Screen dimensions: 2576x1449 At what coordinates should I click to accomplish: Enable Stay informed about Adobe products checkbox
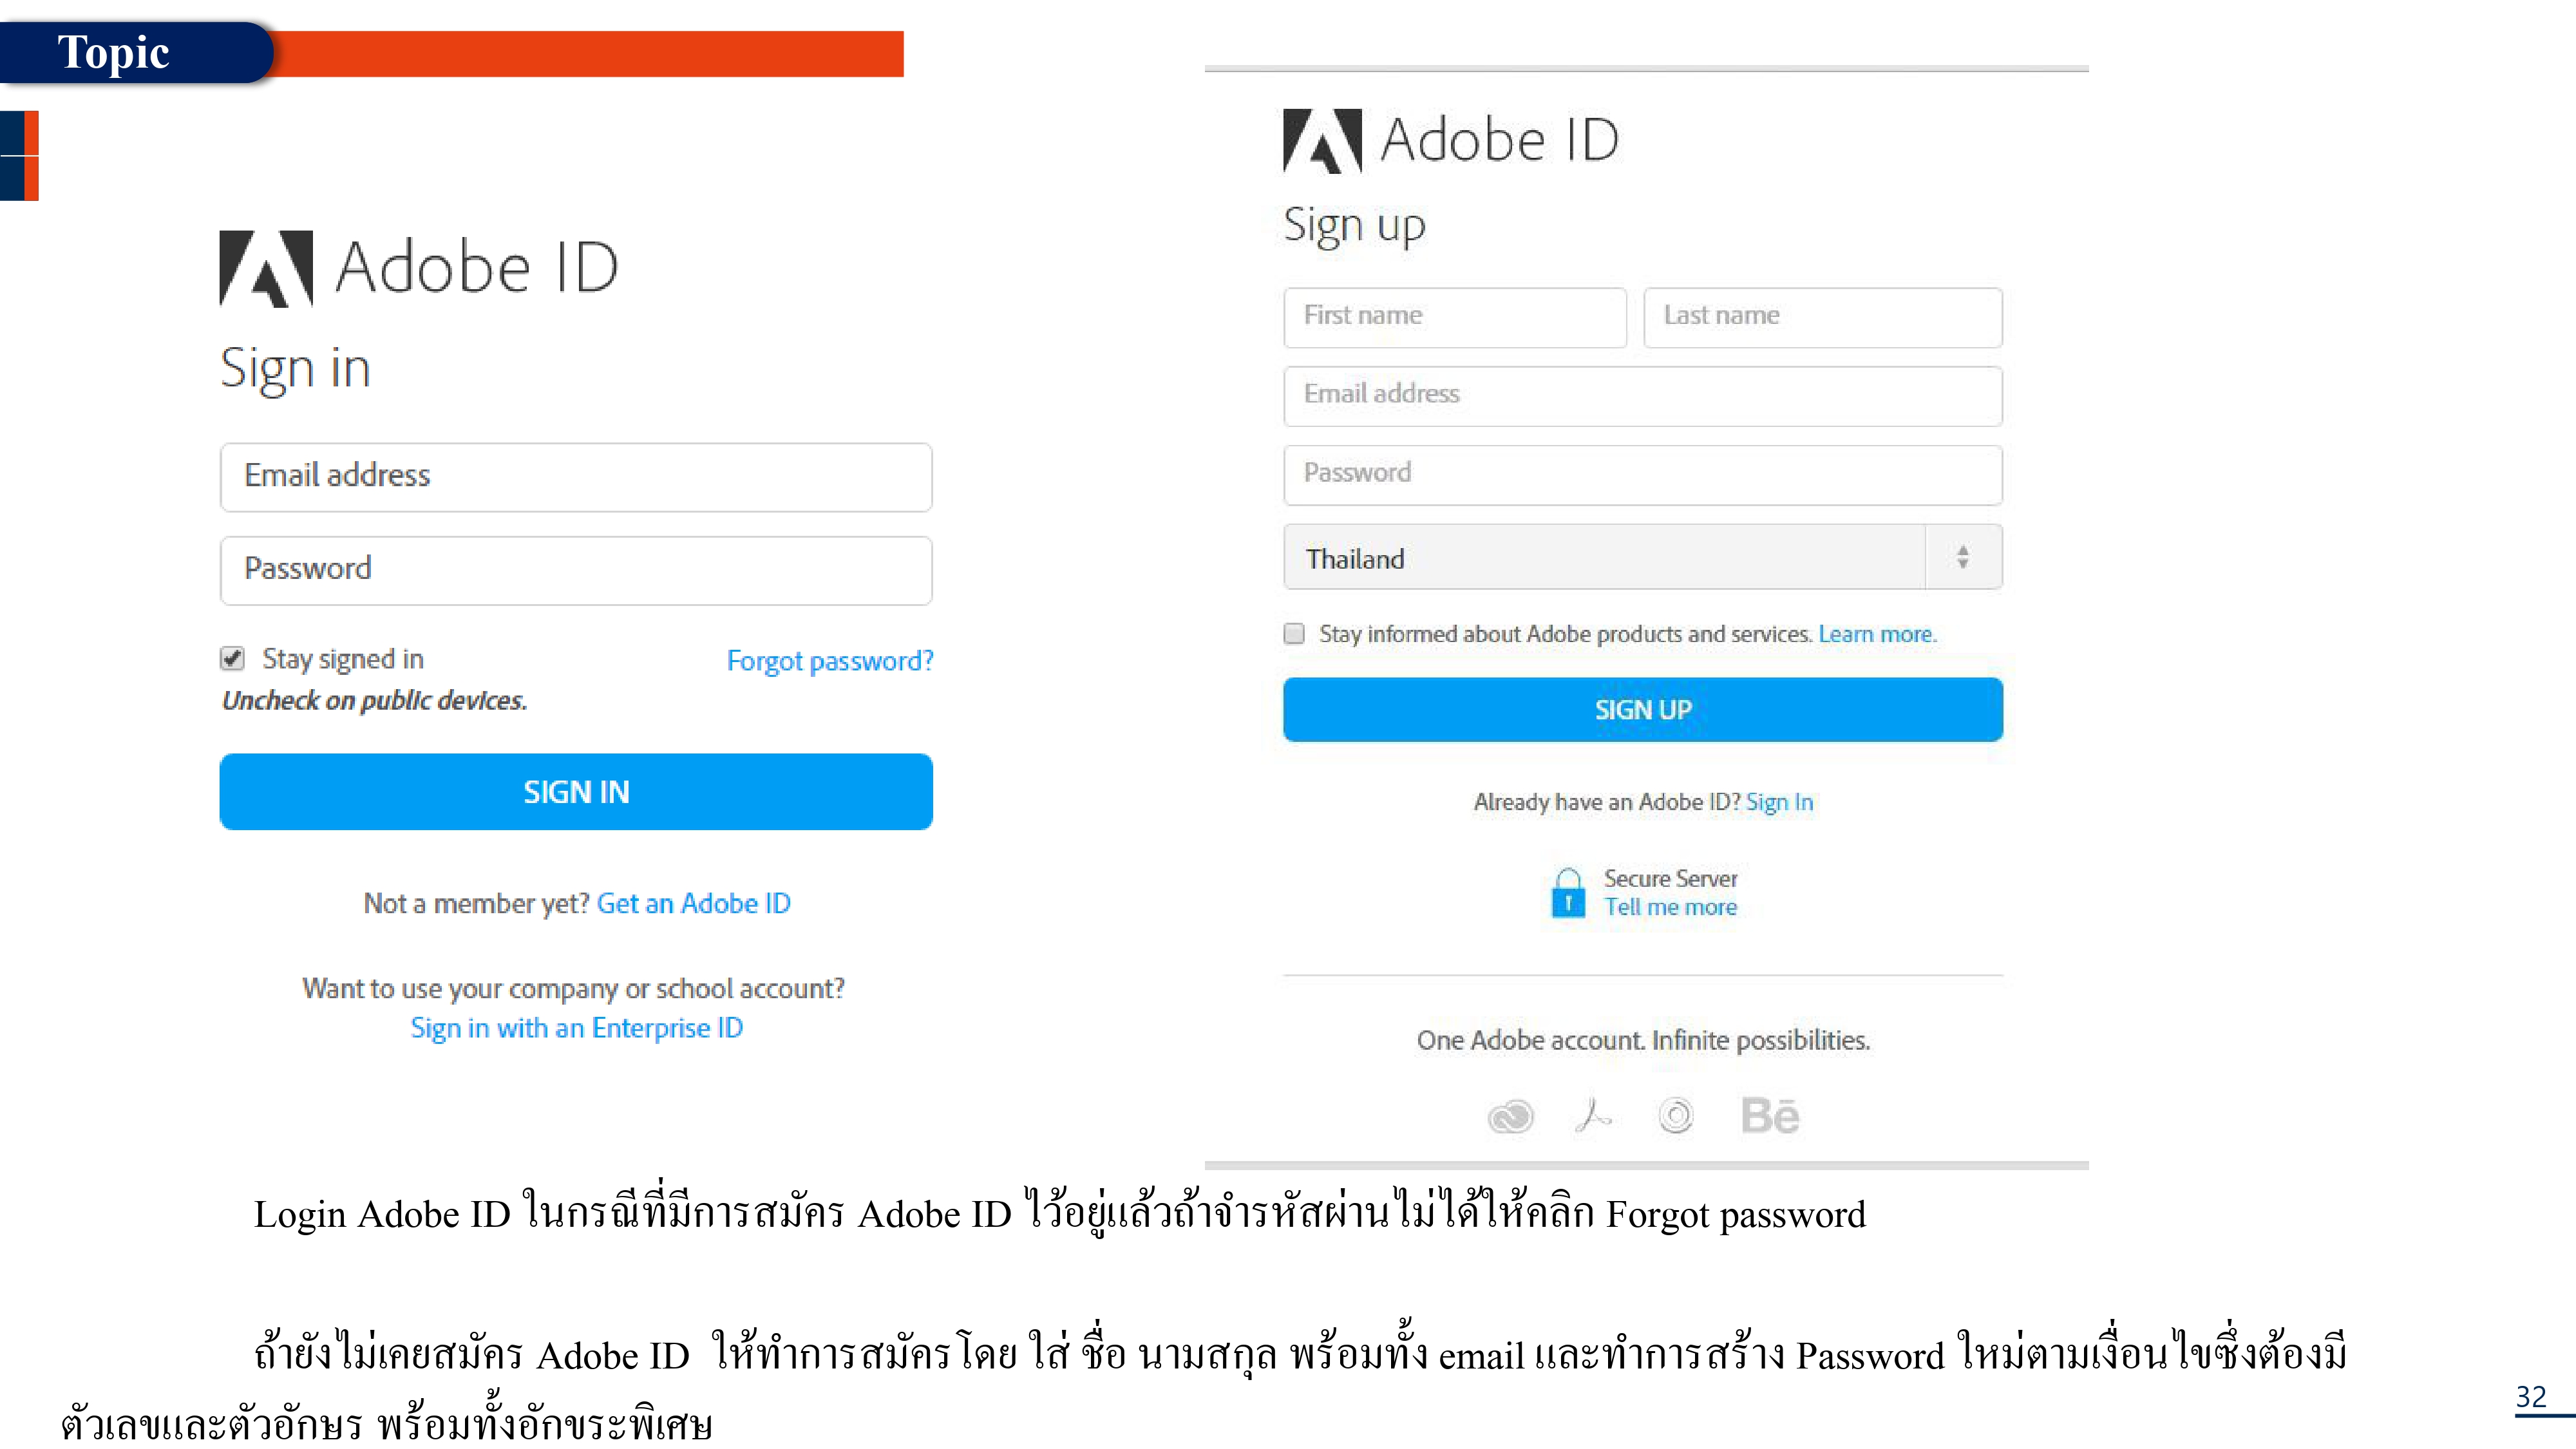[1294, 634]
